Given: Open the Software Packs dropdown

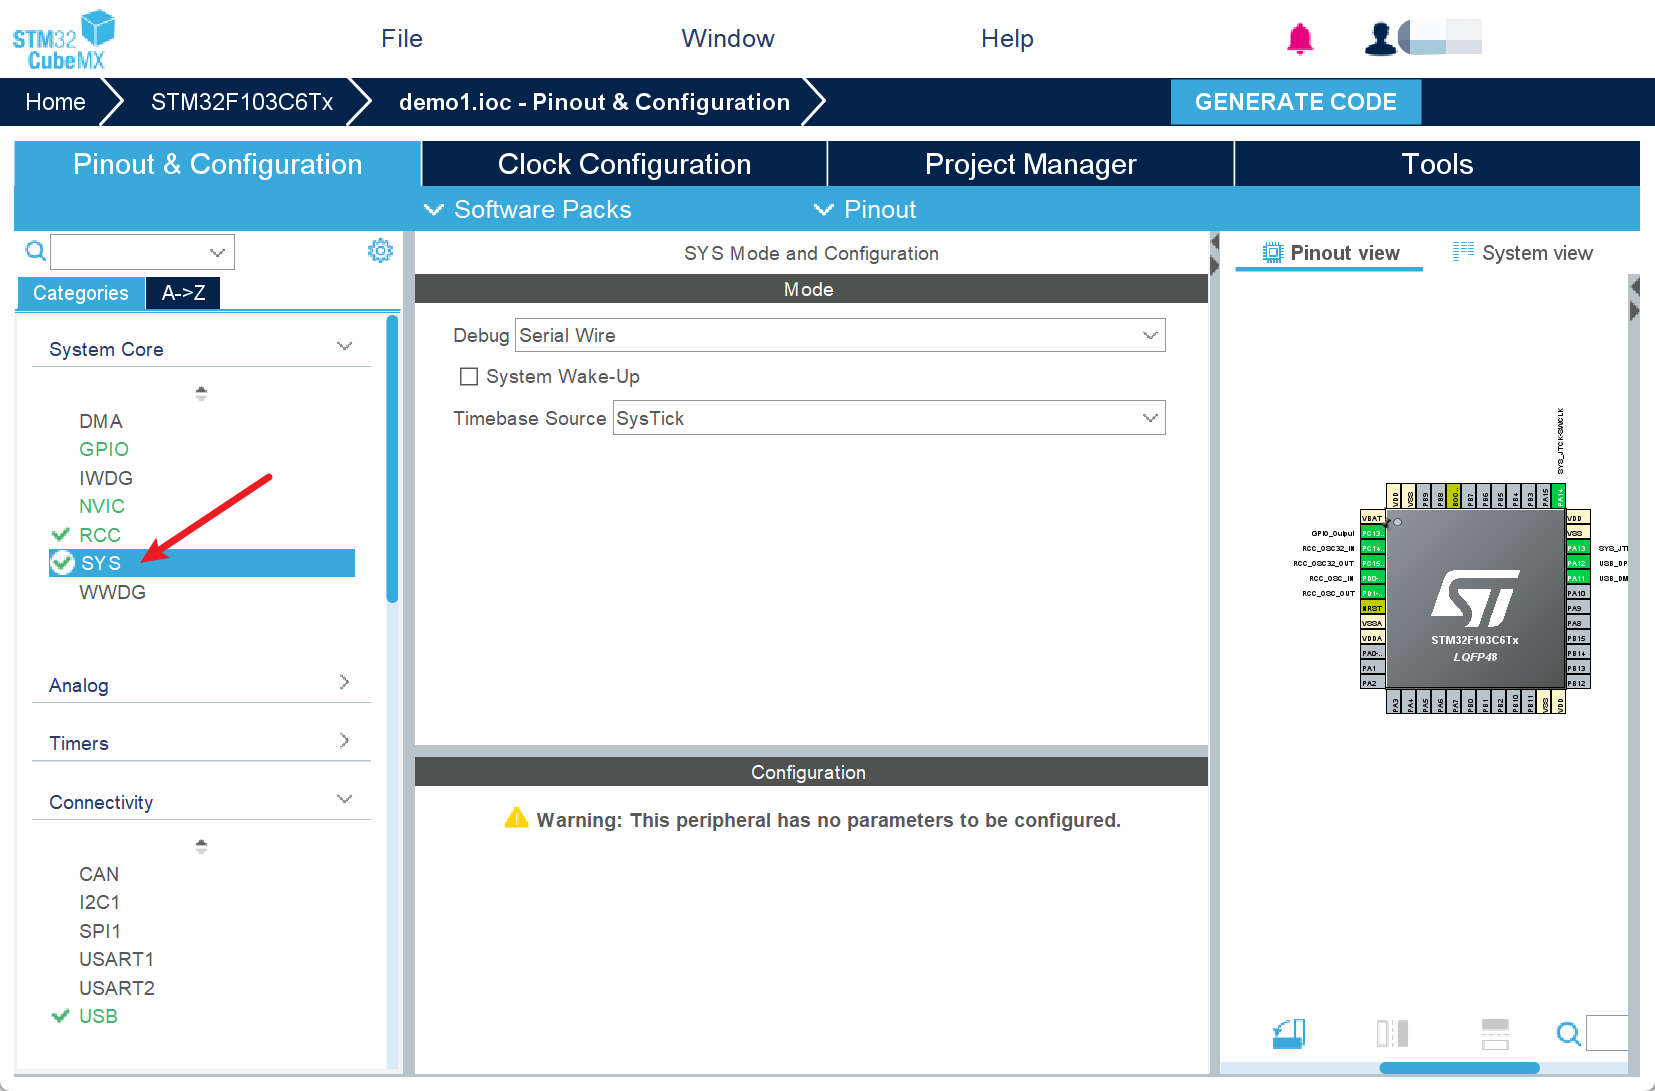Looking at the screenshot, I should click(528, 209).
